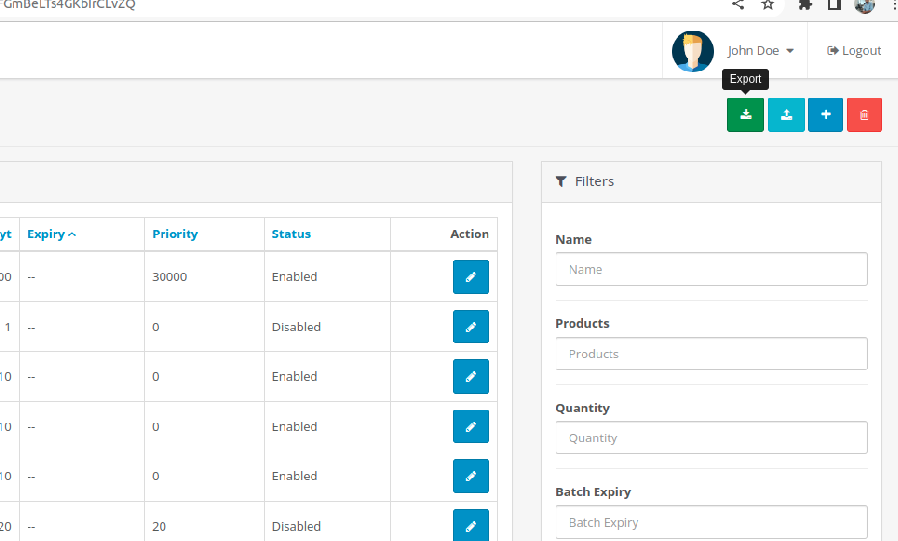Click the browser share icon

coord(738,5)
